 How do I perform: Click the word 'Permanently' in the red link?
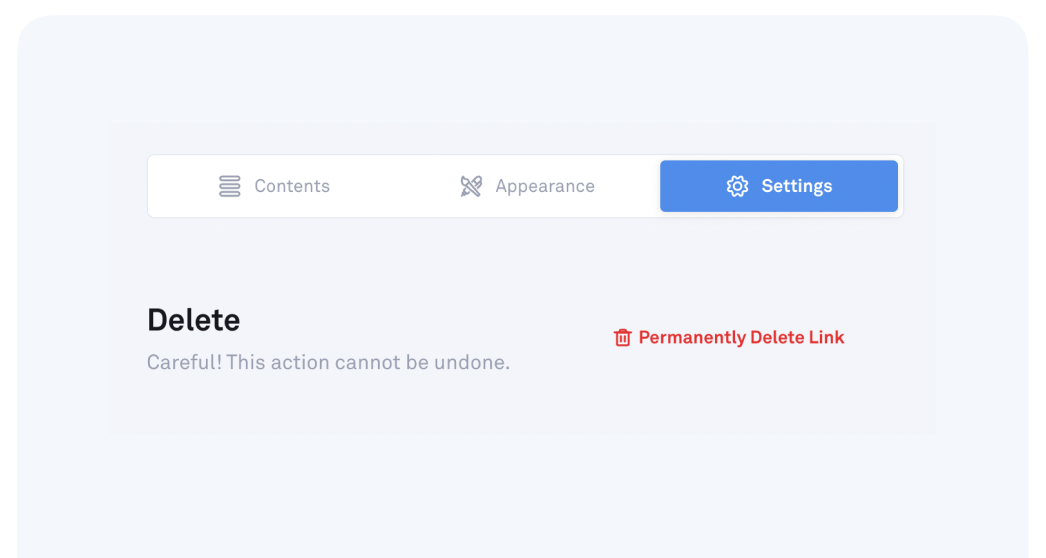click(692, 338)
